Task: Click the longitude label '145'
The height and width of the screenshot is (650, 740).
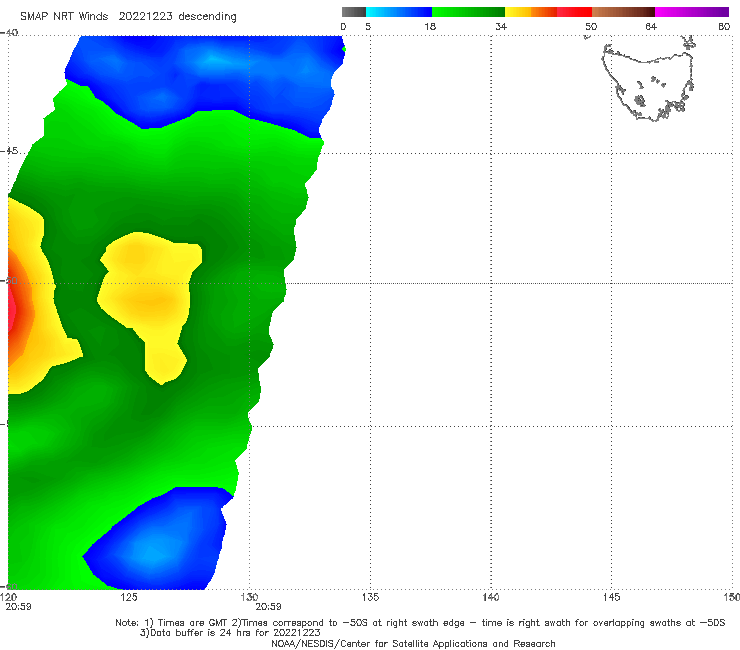Action: coord(612,597)
